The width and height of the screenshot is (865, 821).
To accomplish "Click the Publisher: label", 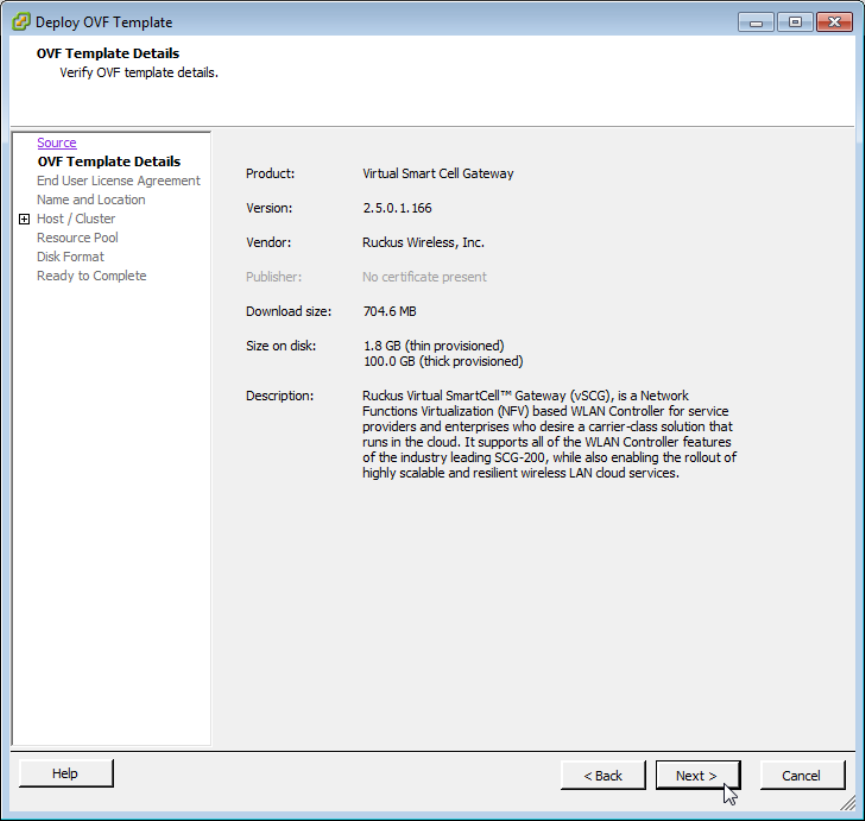I will [x=274, y=277].
